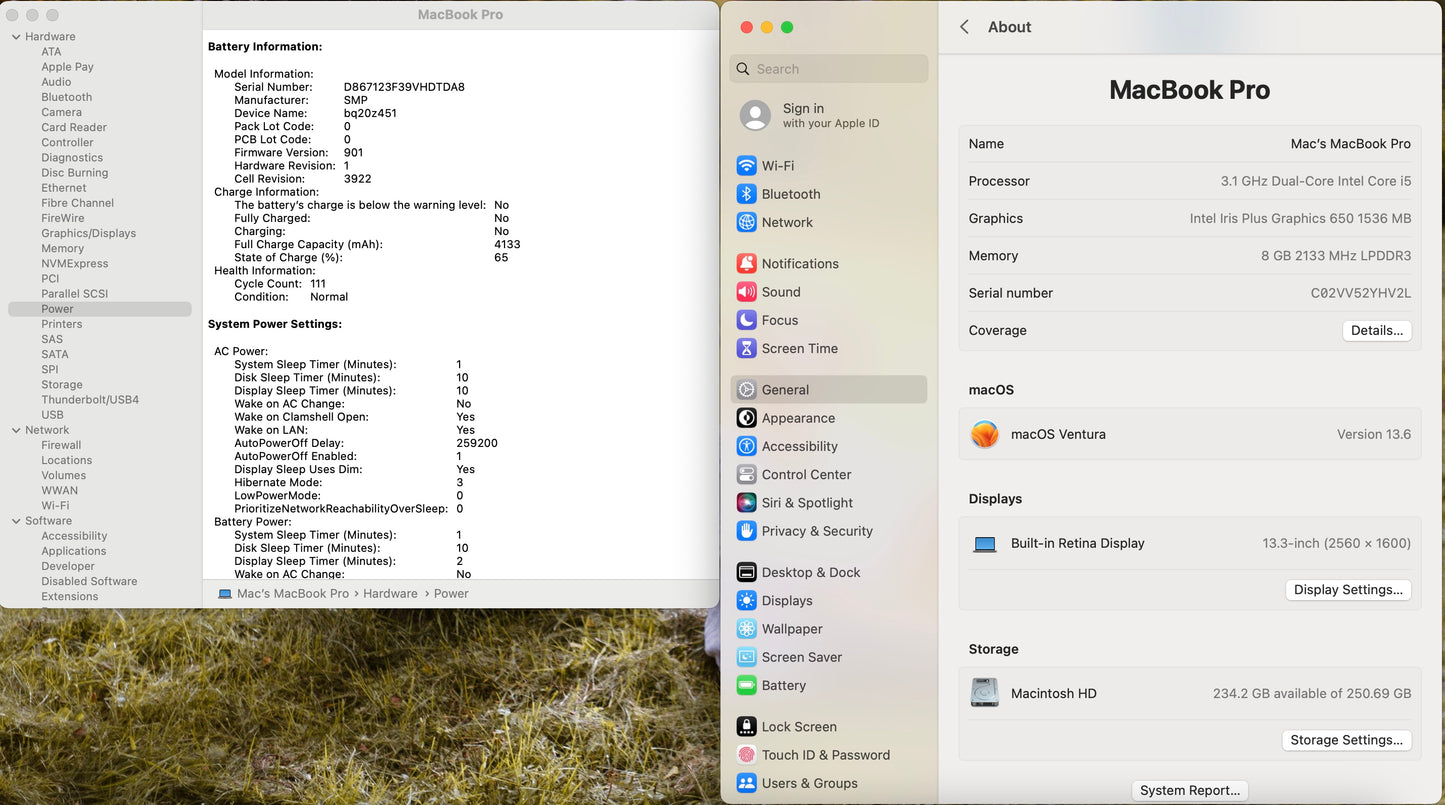1445x805 pixels.
Task: Collapse the Hardware section in System Report
Action: pos(16,37)
